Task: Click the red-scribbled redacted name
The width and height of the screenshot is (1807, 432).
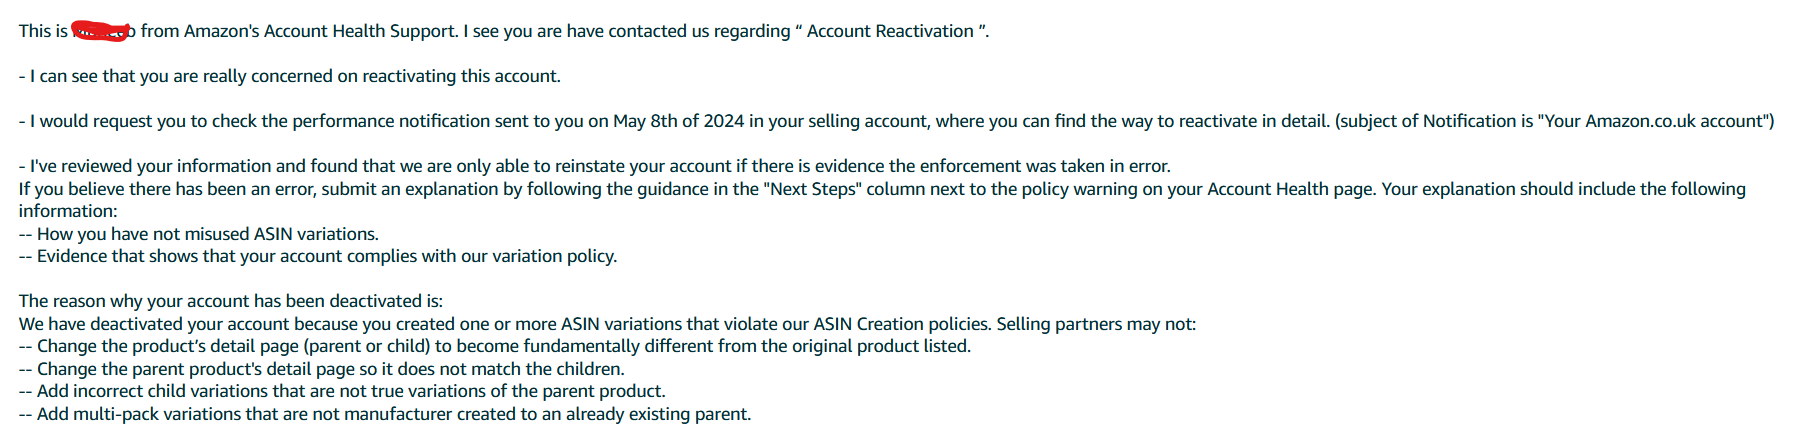Action: tap(103, 30)
